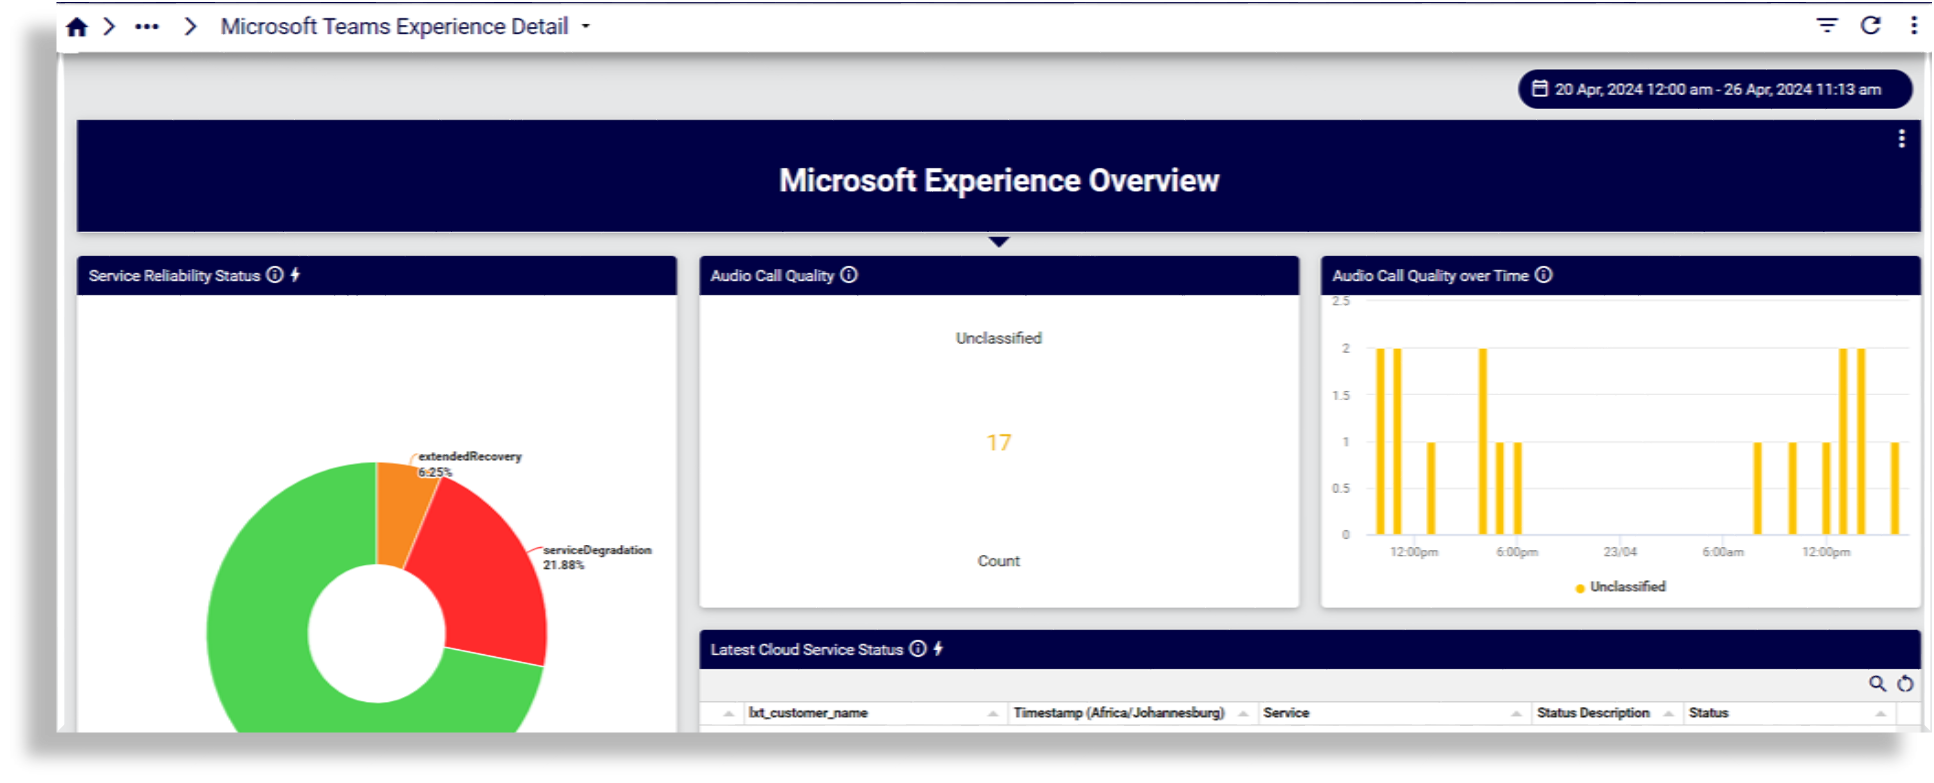Show info for Latest Cloud Service Status
This screenshot has width=1934, height=783.
(918, 649)
